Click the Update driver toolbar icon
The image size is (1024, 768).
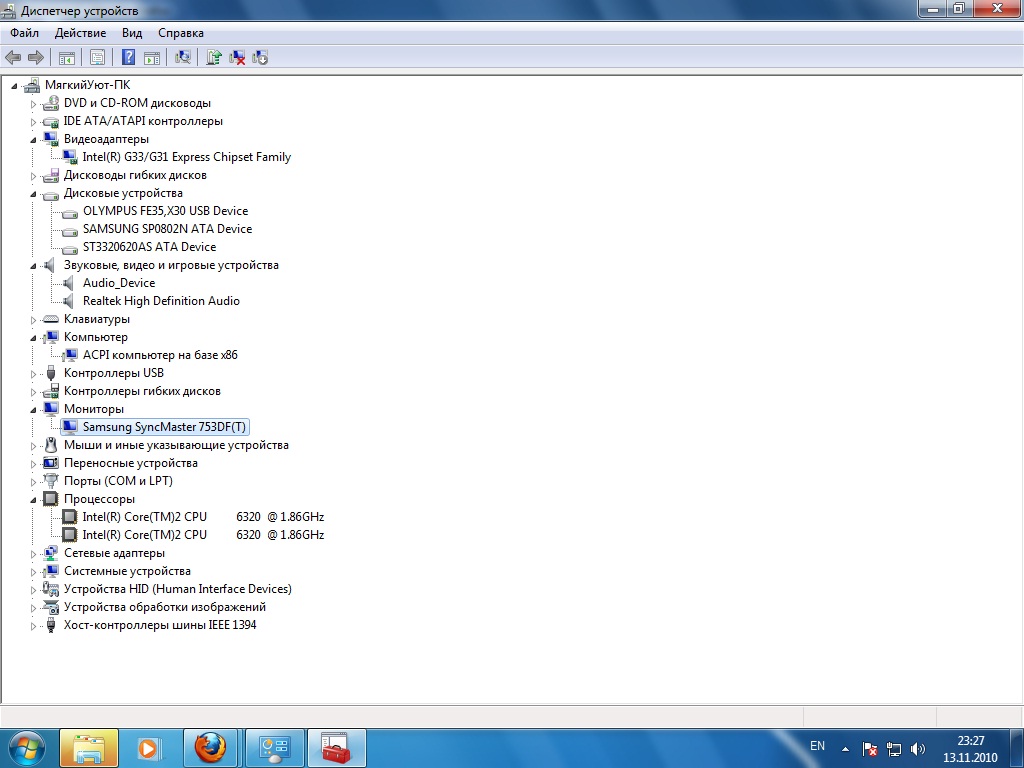coord(214,57)
